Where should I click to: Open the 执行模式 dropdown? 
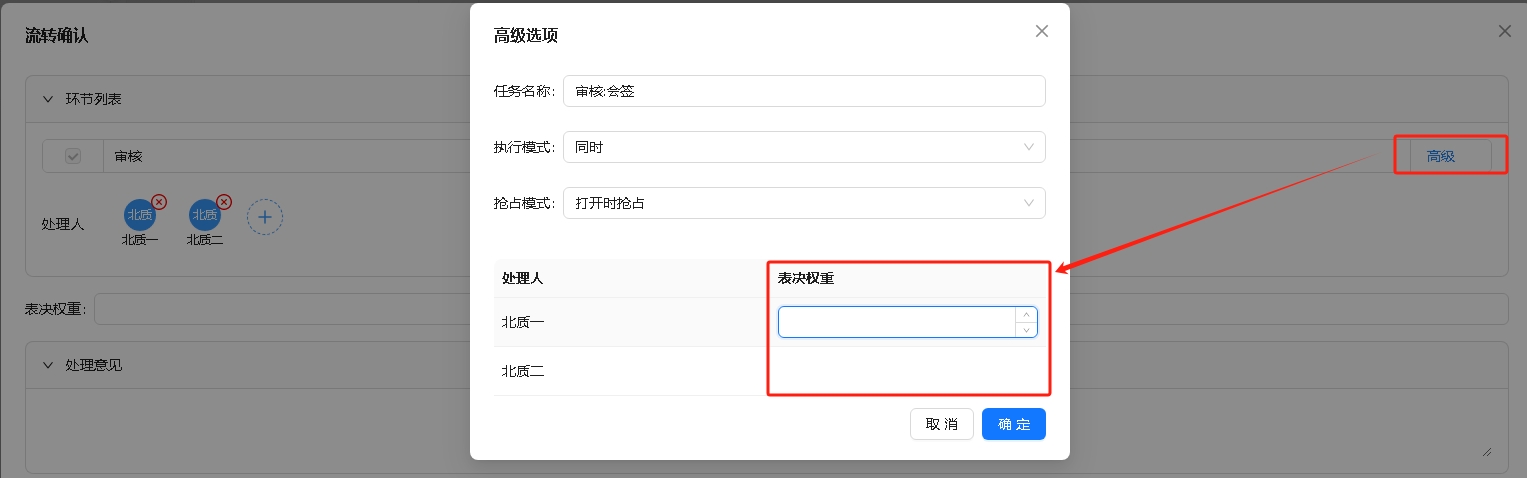click(803, 147)
